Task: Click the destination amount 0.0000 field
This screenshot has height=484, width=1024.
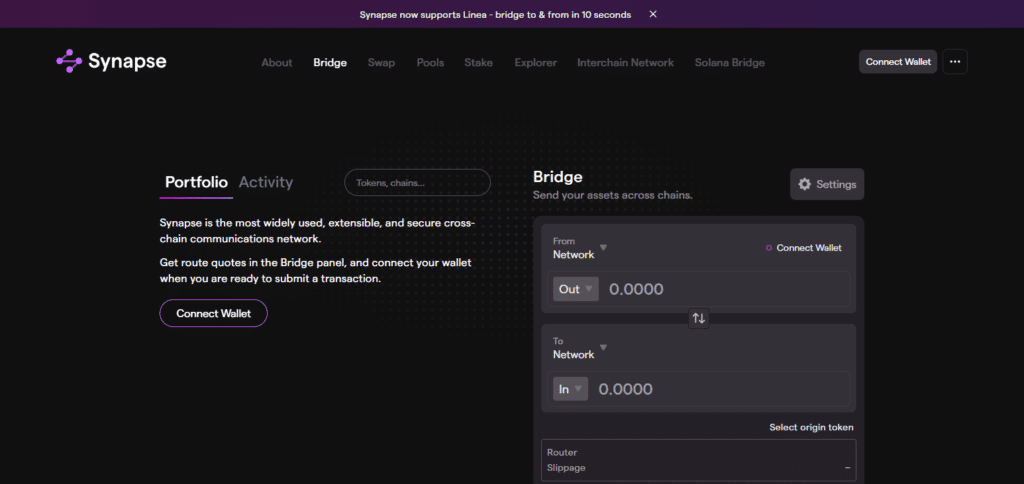Action: pos(626,389)
